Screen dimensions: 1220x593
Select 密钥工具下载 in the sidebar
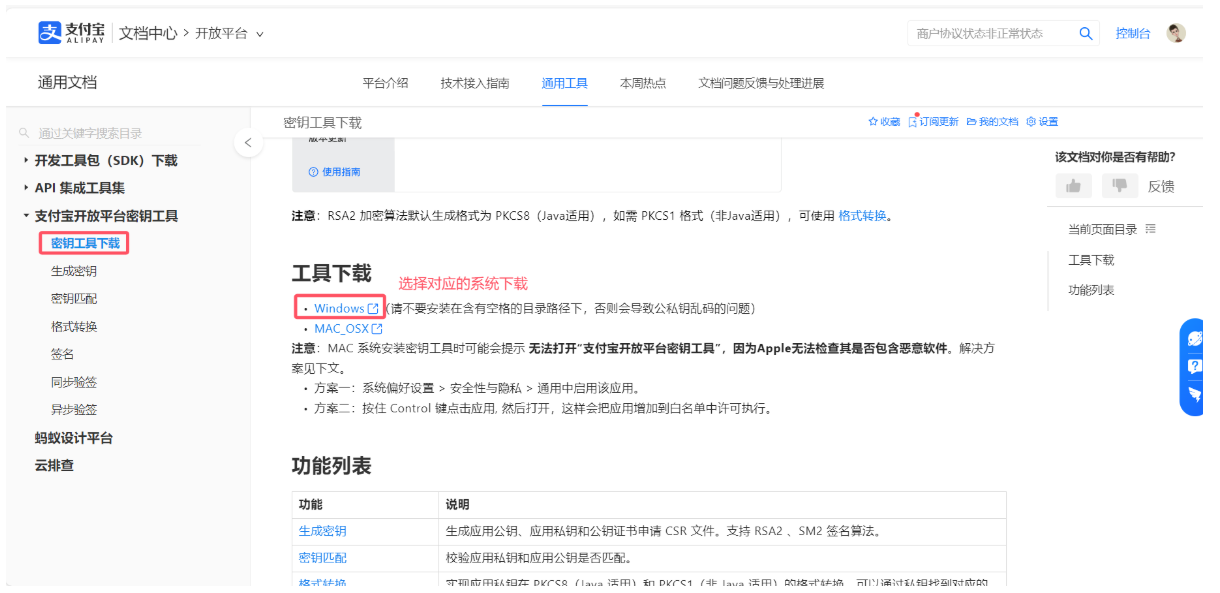click(85, 243)
